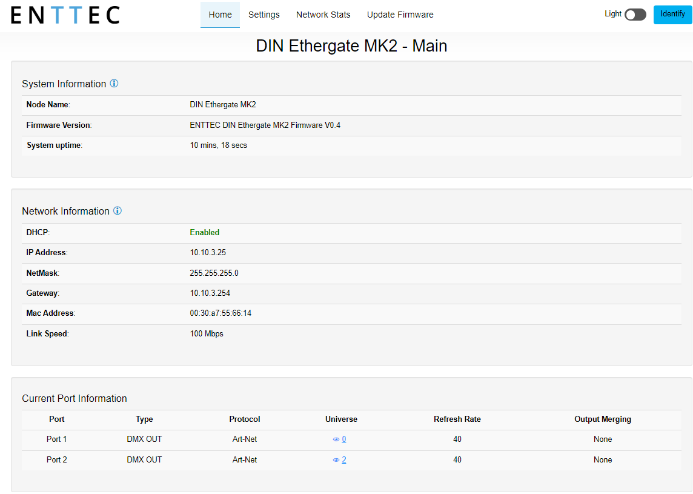Click the Refresh Rate column header
The width and height of the screenshot is (693, 494).
point(457,419)
